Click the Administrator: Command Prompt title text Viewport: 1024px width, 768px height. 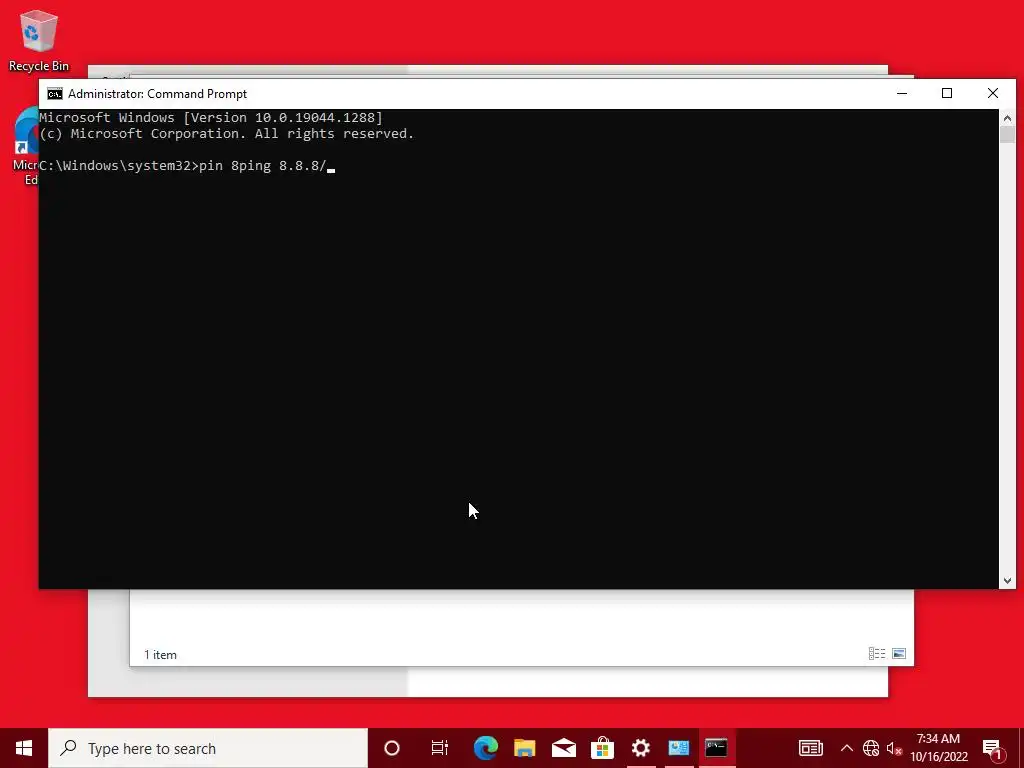157,94
